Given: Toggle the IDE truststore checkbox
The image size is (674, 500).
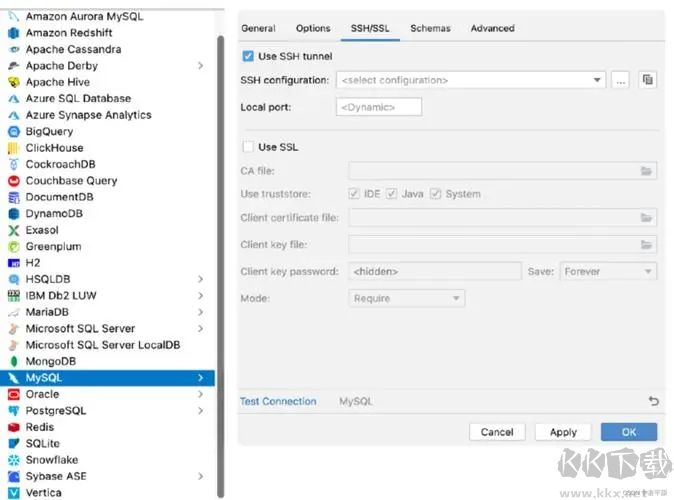Looking at the screenshot, I should click(x=354, y=194).
